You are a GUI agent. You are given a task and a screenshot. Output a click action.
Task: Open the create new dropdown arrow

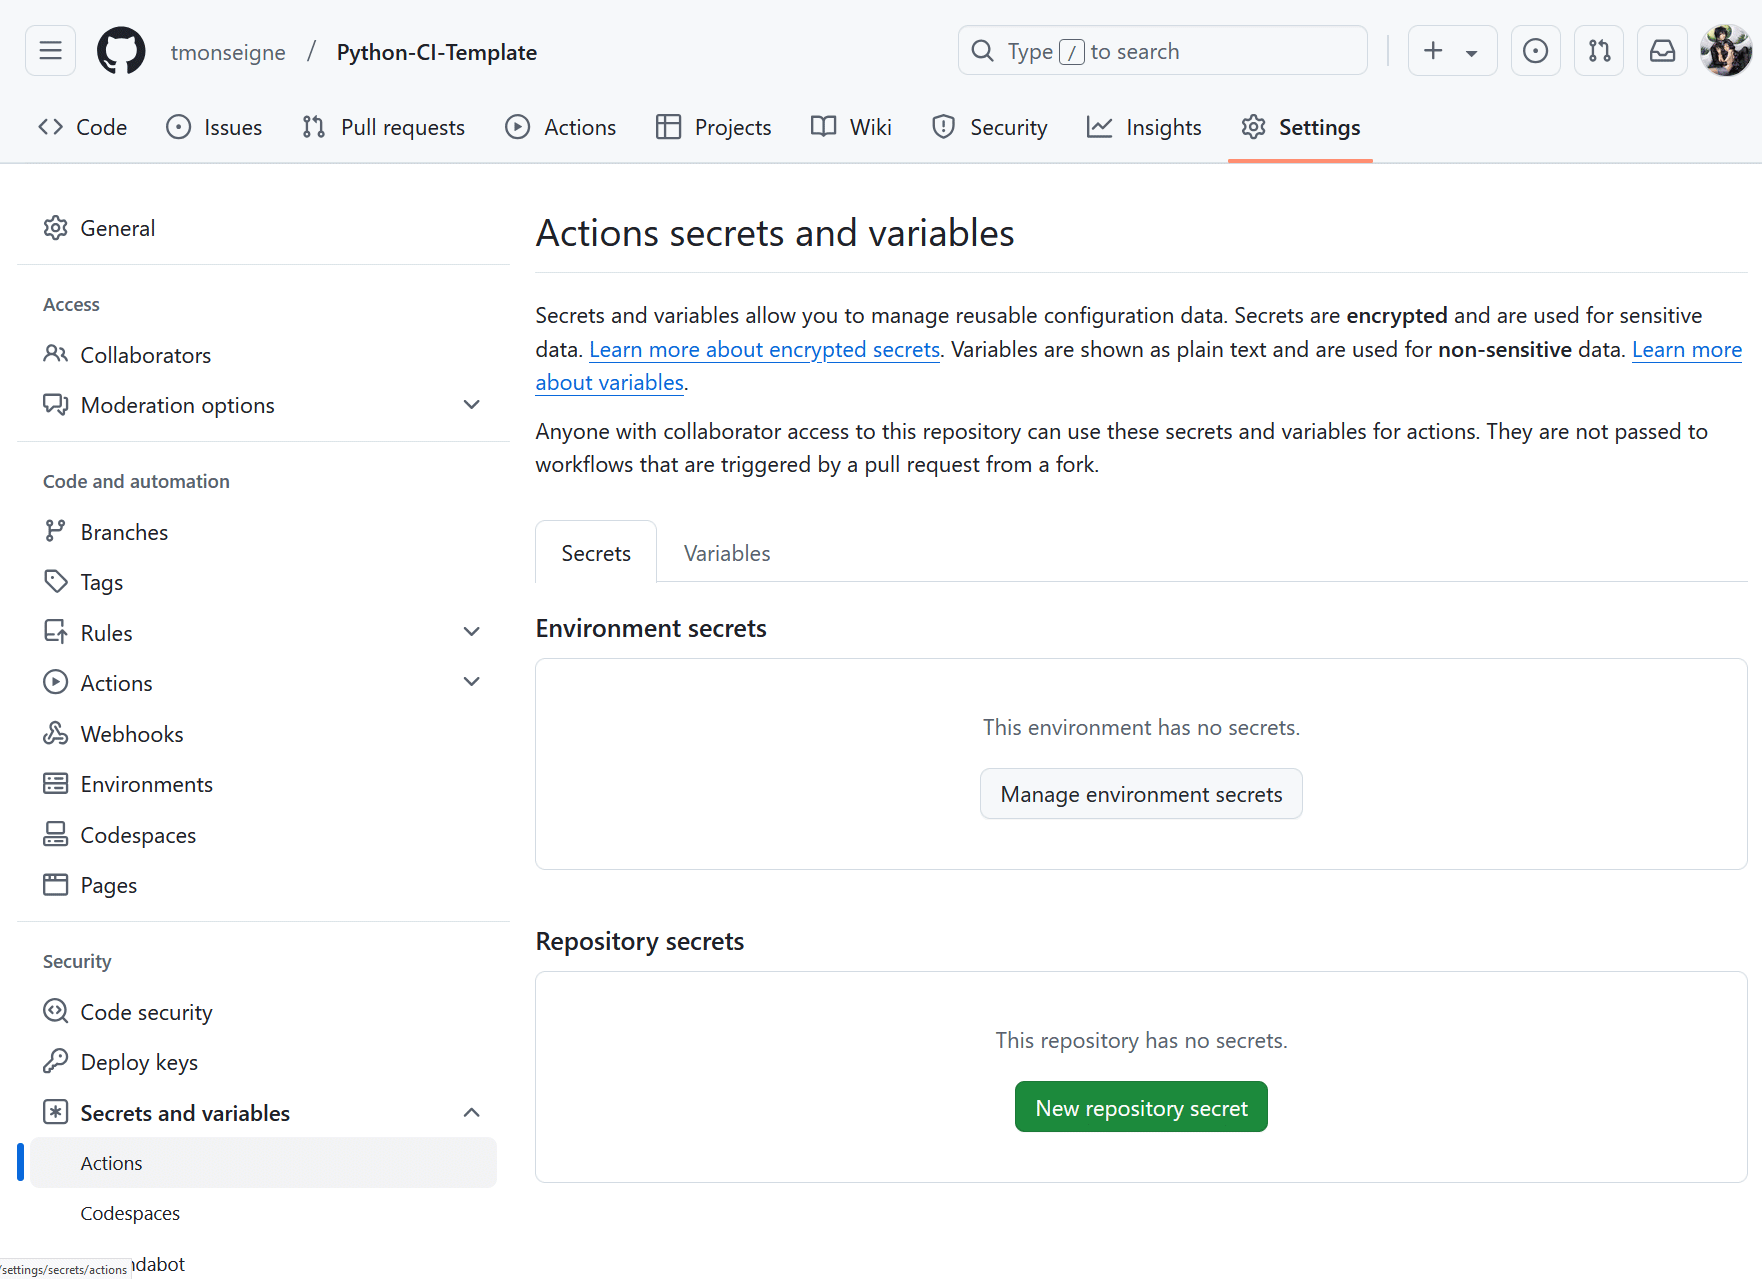pyautogui.click(x=1471, y=53)
